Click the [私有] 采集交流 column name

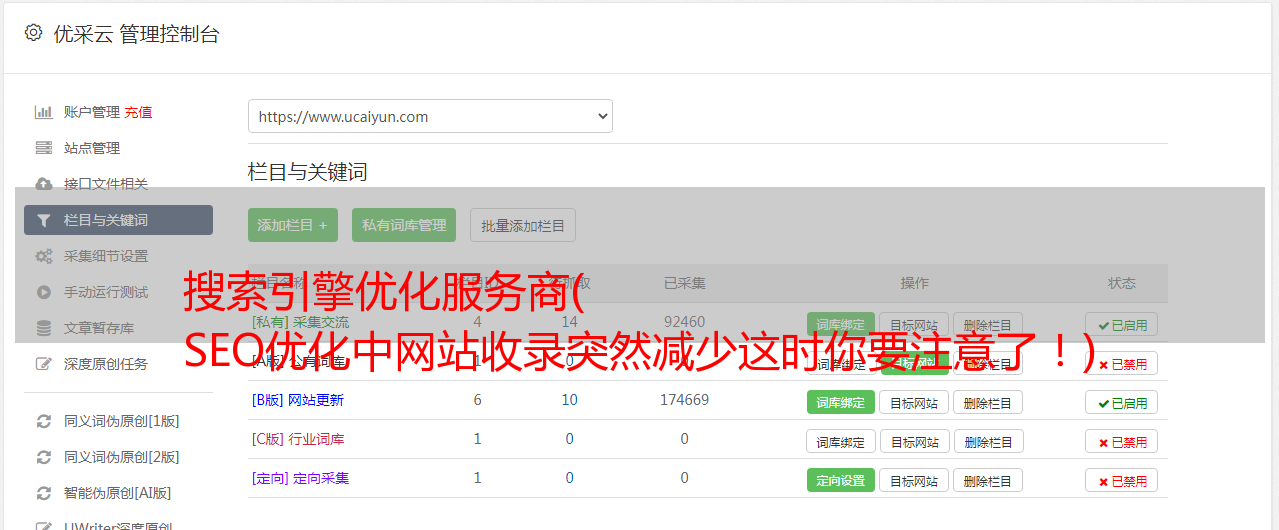point(300,322)
